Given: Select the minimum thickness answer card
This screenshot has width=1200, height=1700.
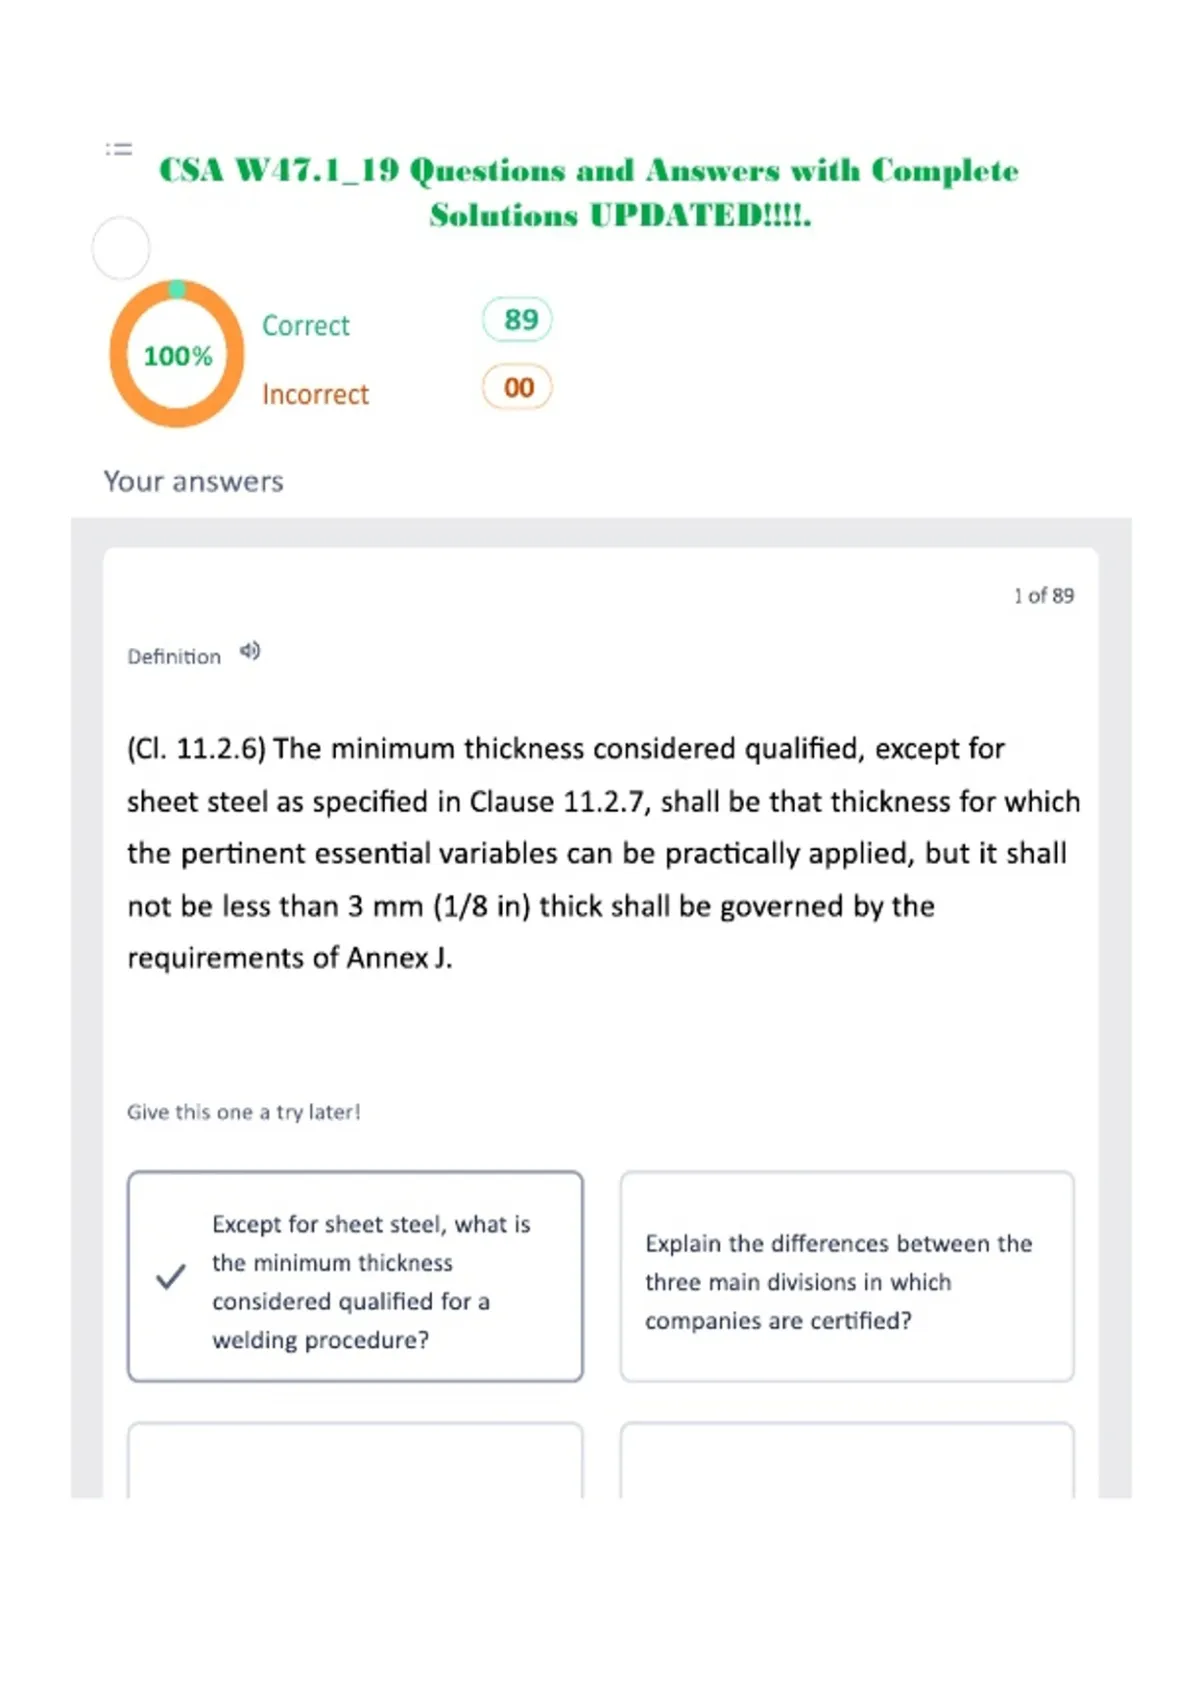Looking at the screenshot, I should tap(355, 1277).
